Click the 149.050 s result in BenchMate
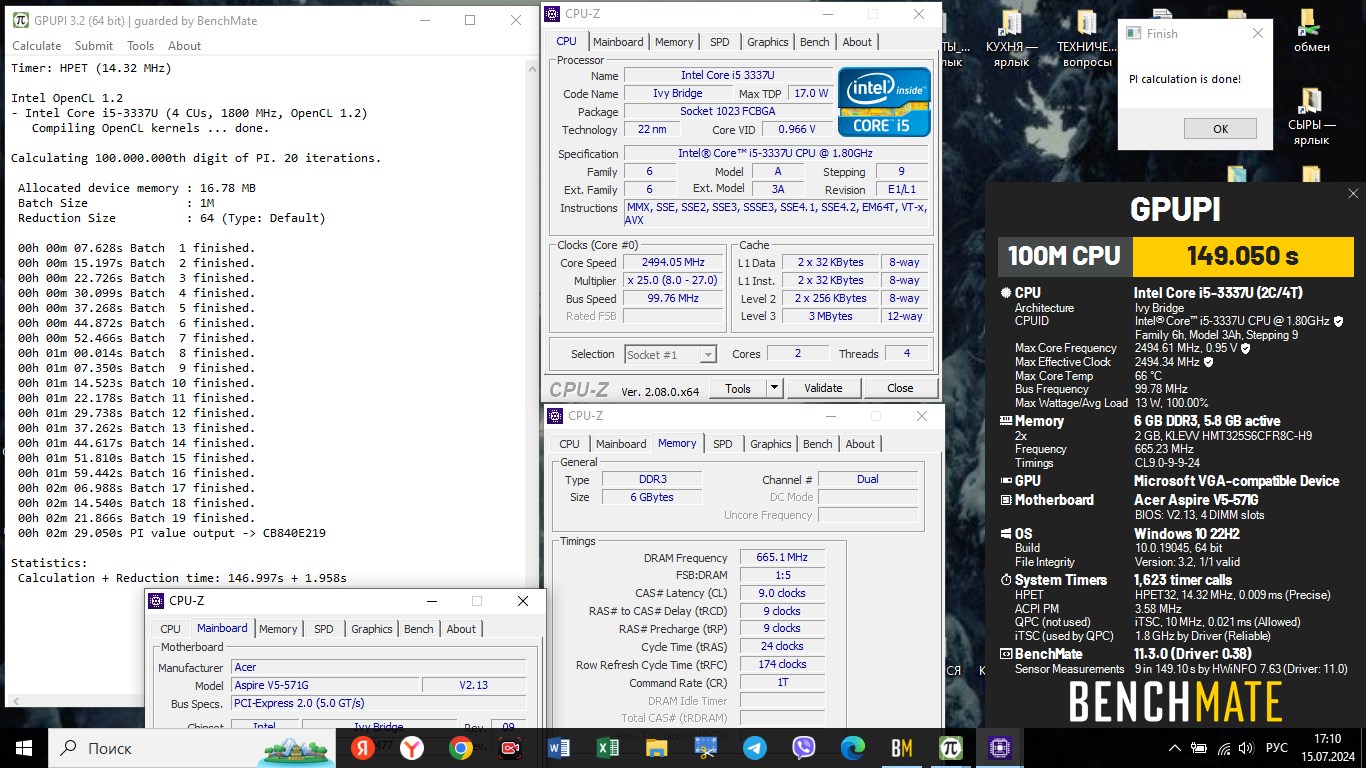This screenshot has width=1366, height=768. [1242, 256]
